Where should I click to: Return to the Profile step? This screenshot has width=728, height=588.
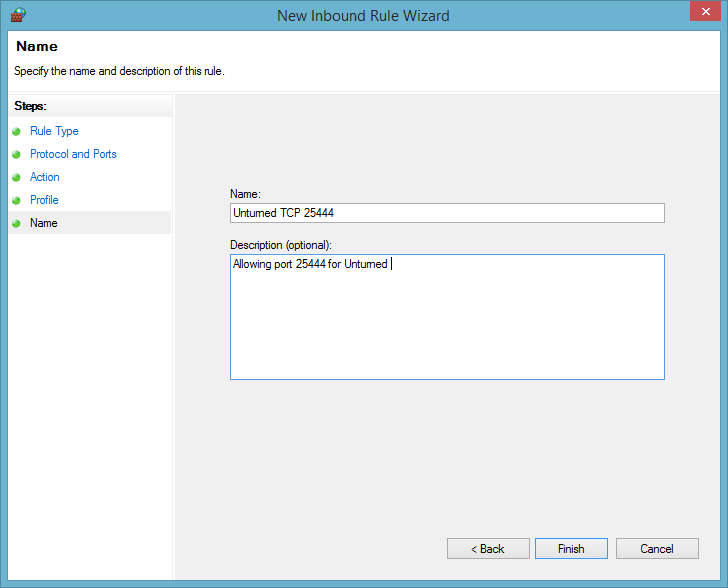click(44, 200)
